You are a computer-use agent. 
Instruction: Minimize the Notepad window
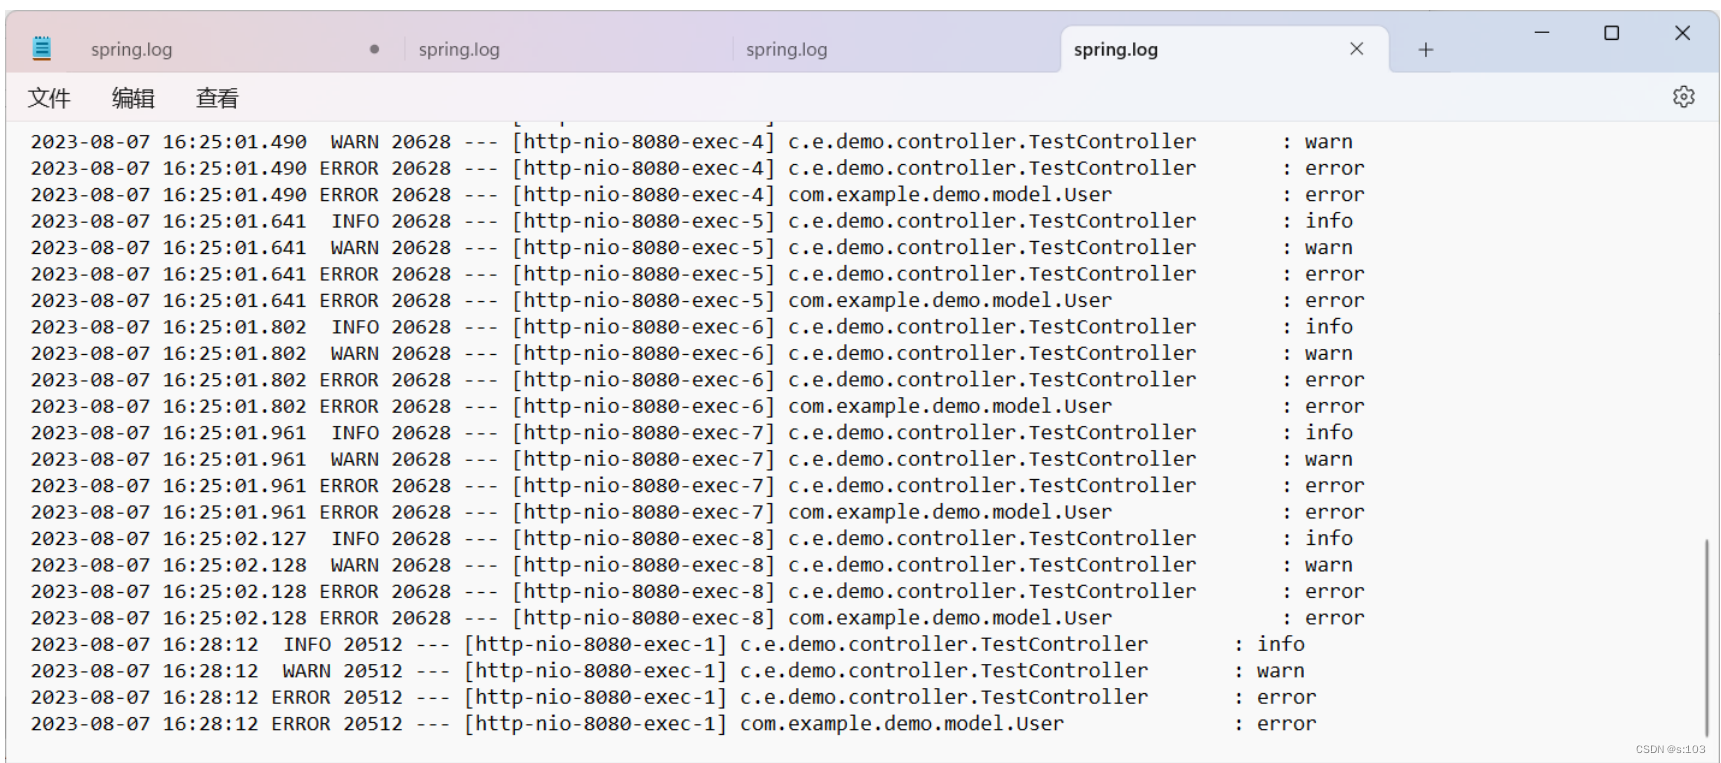[1542, 33]
